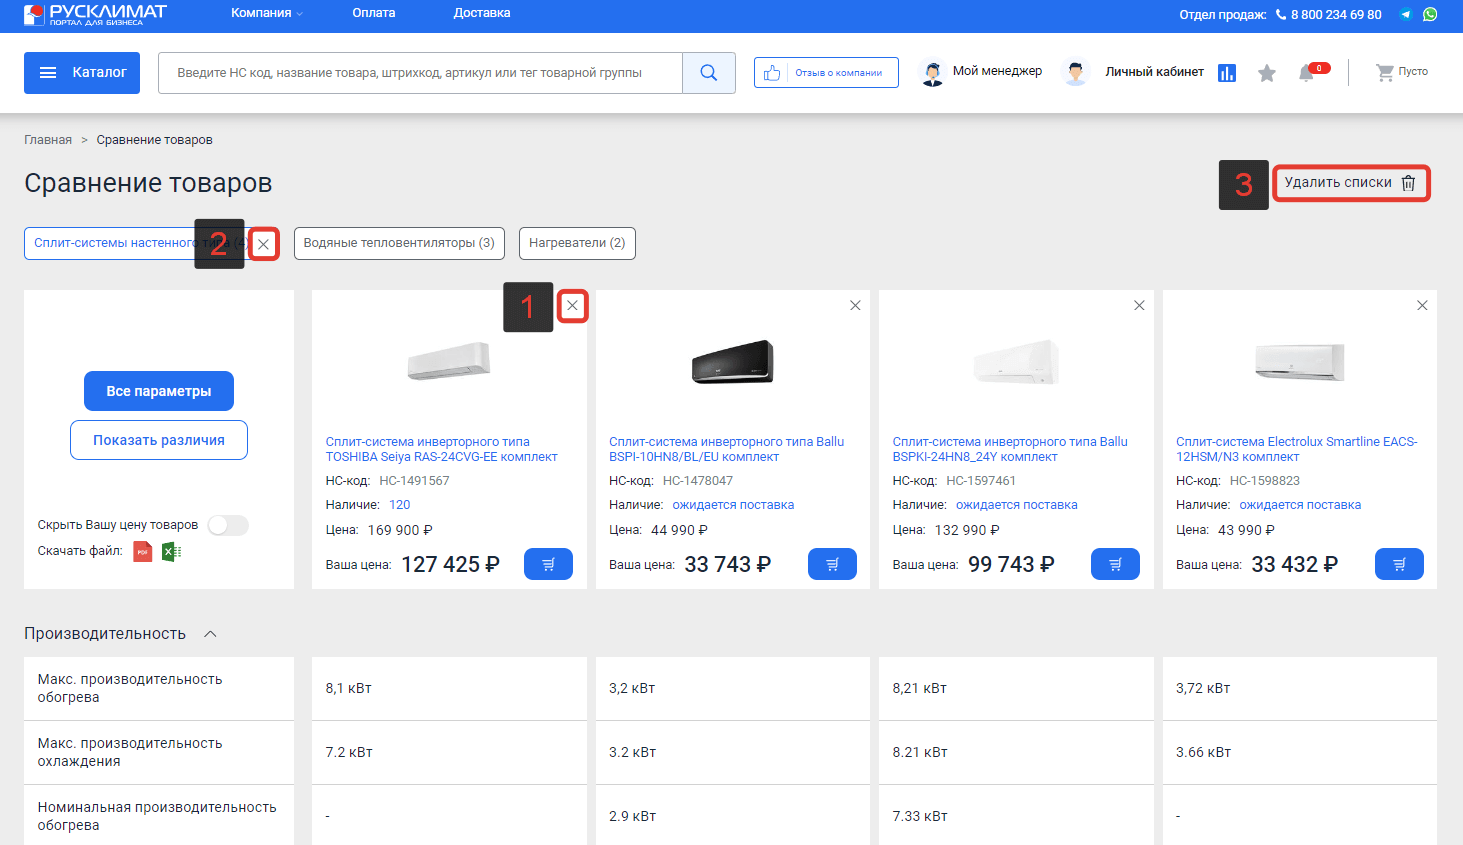Remove TOSHIBA Seiya from comparison
Screen dimensions: 1463x845
pos(572,306)
